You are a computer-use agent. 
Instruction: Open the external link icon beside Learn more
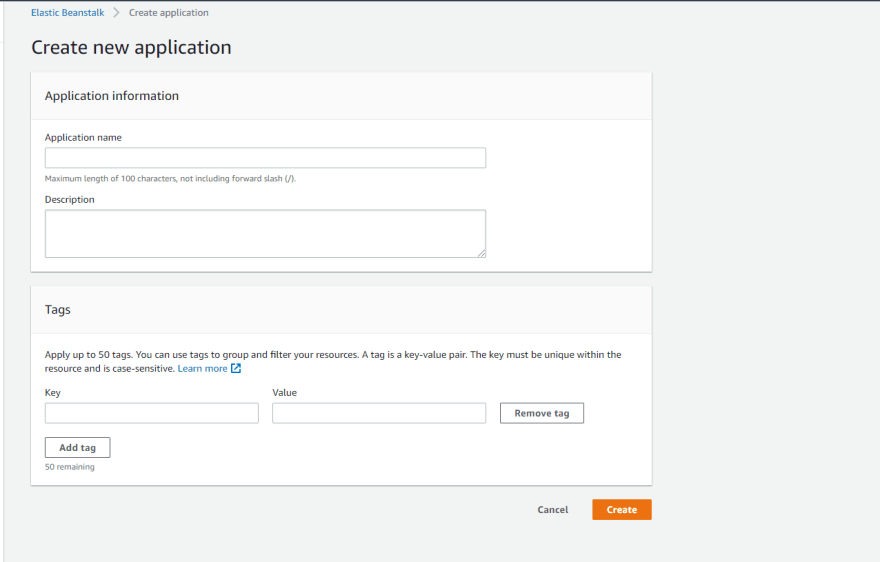[x=236, y=368]
